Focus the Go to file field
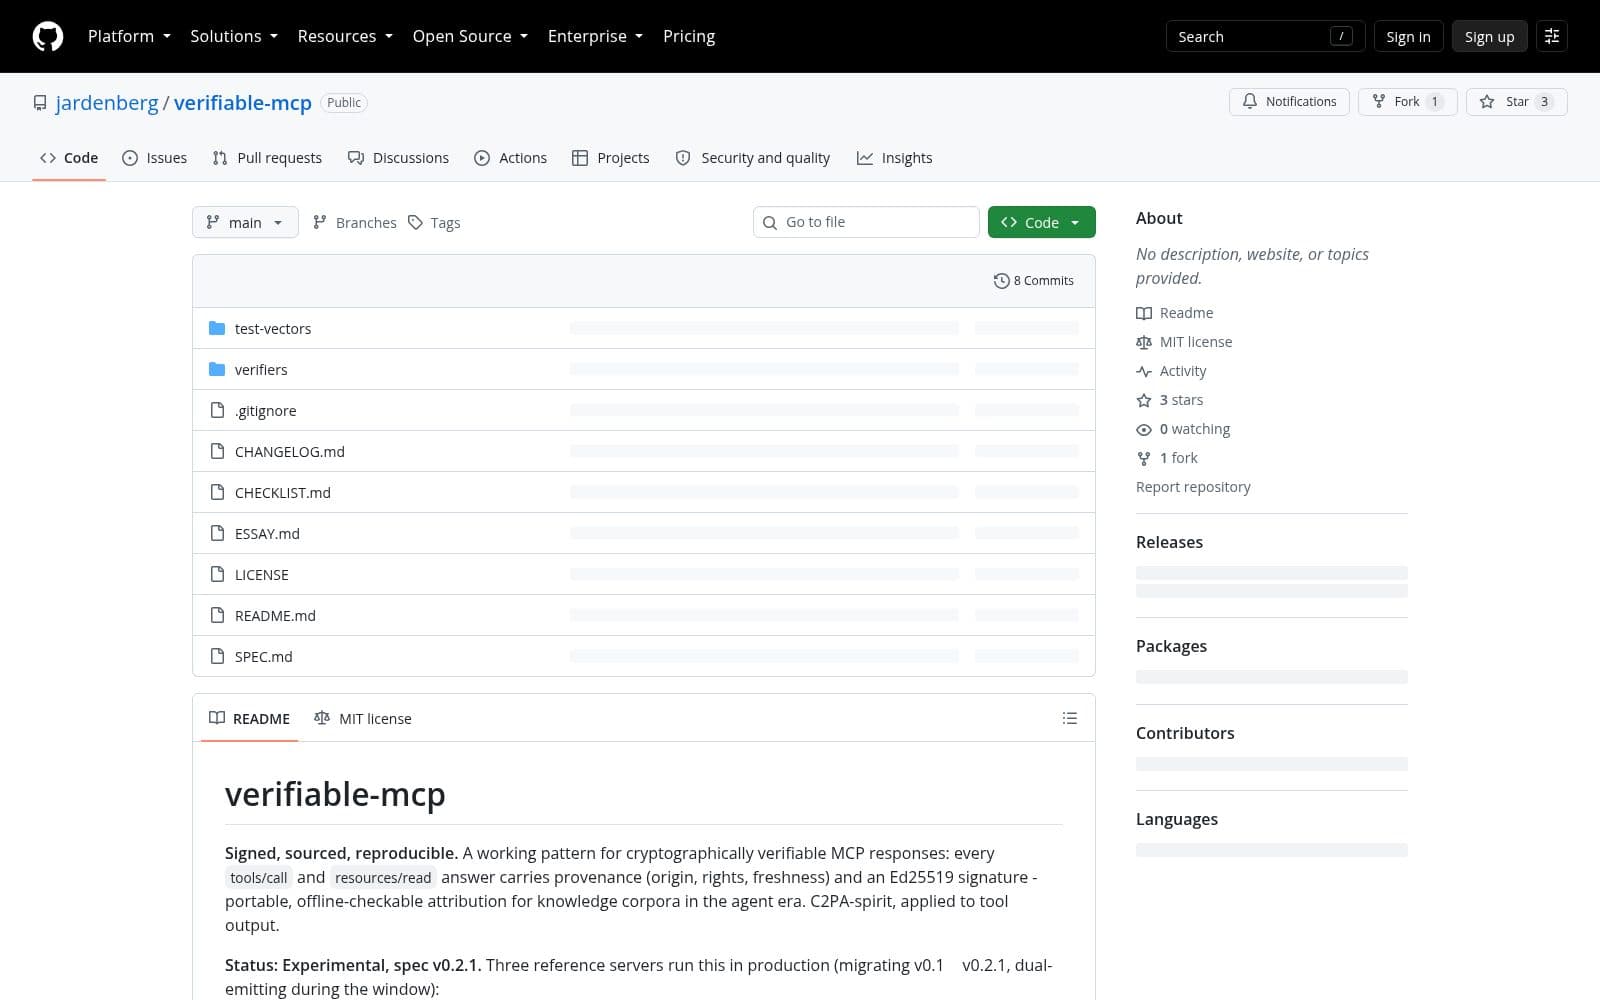1600x1000 pixels. [866, 222]
